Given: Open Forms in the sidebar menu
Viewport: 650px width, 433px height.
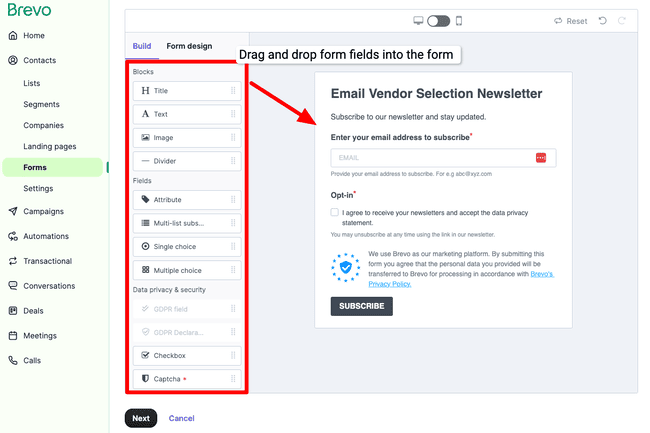Looking at the screenshot, I should (x=35, y=167).
